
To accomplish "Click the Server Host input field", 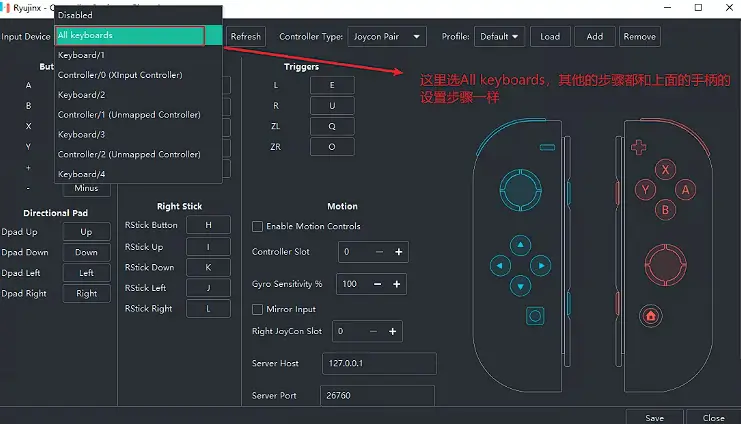I will [379, 363].
